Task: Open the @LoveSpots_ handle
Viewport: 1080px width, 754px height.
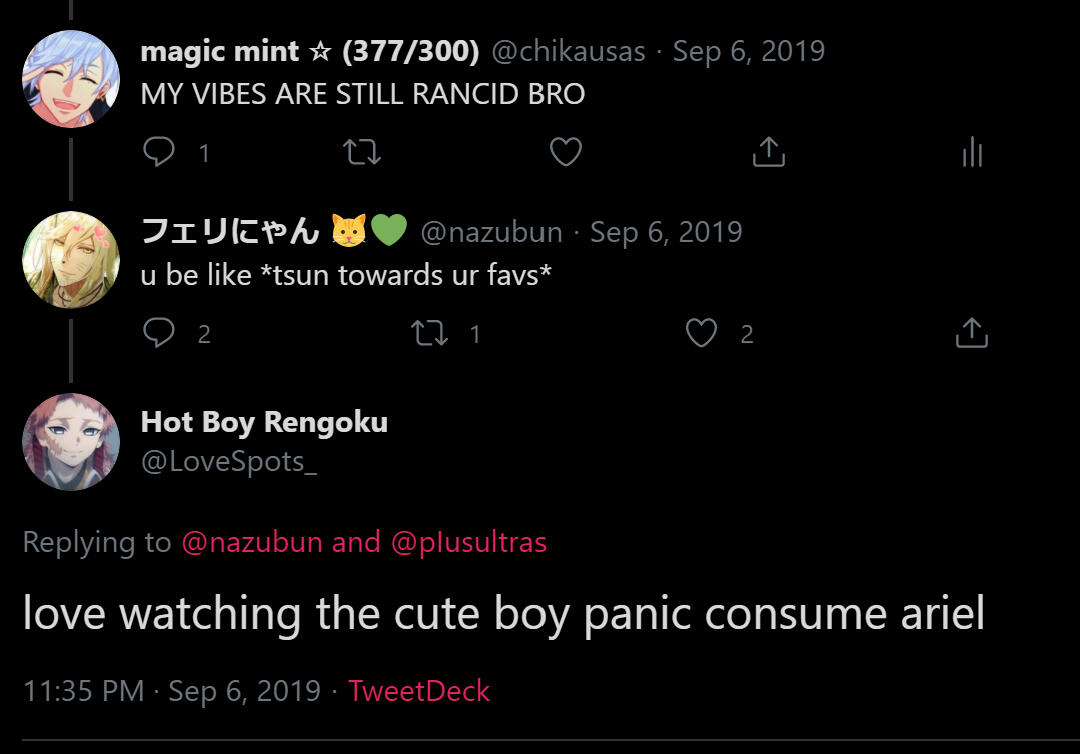Action: pyautogui.click(x=229, y=461)
